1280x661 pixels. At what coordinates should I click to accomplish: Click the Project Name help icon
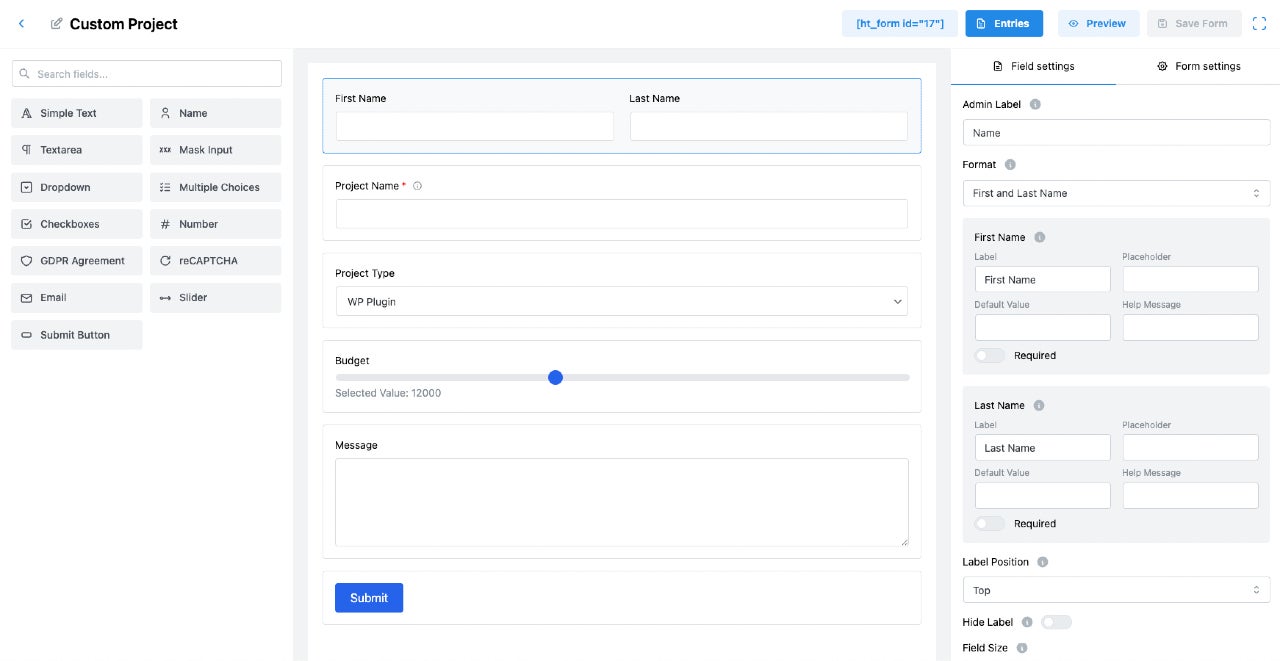(417, 186)
